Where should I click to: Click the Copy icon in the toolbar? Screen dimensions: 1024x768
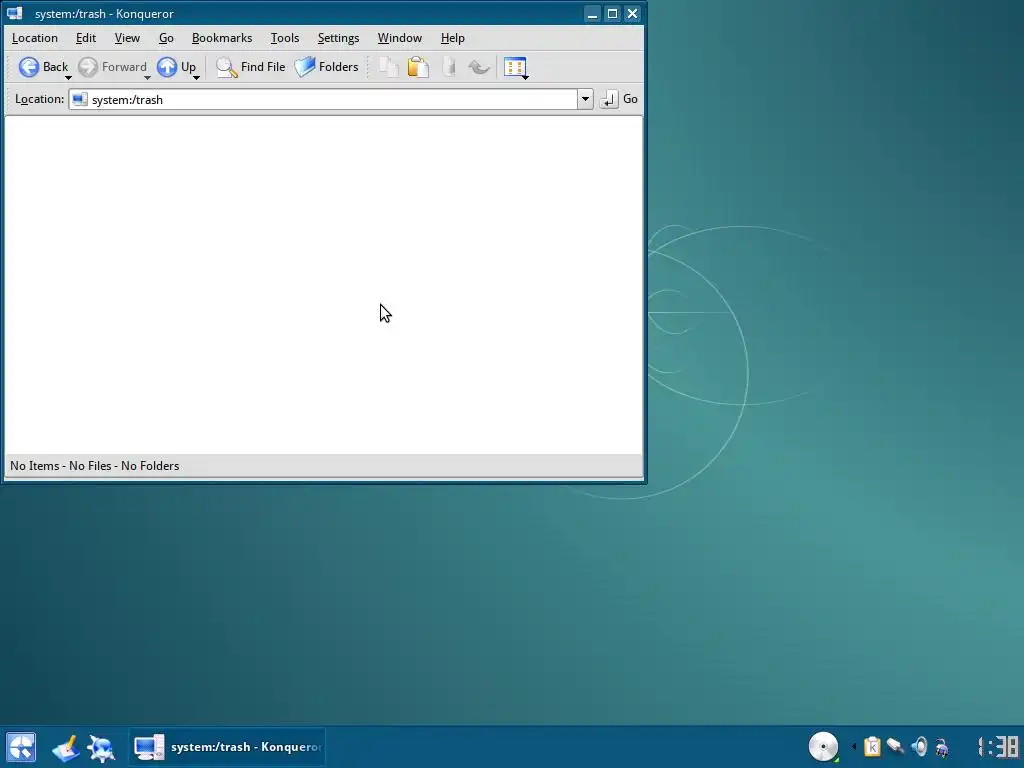point(389,67)
